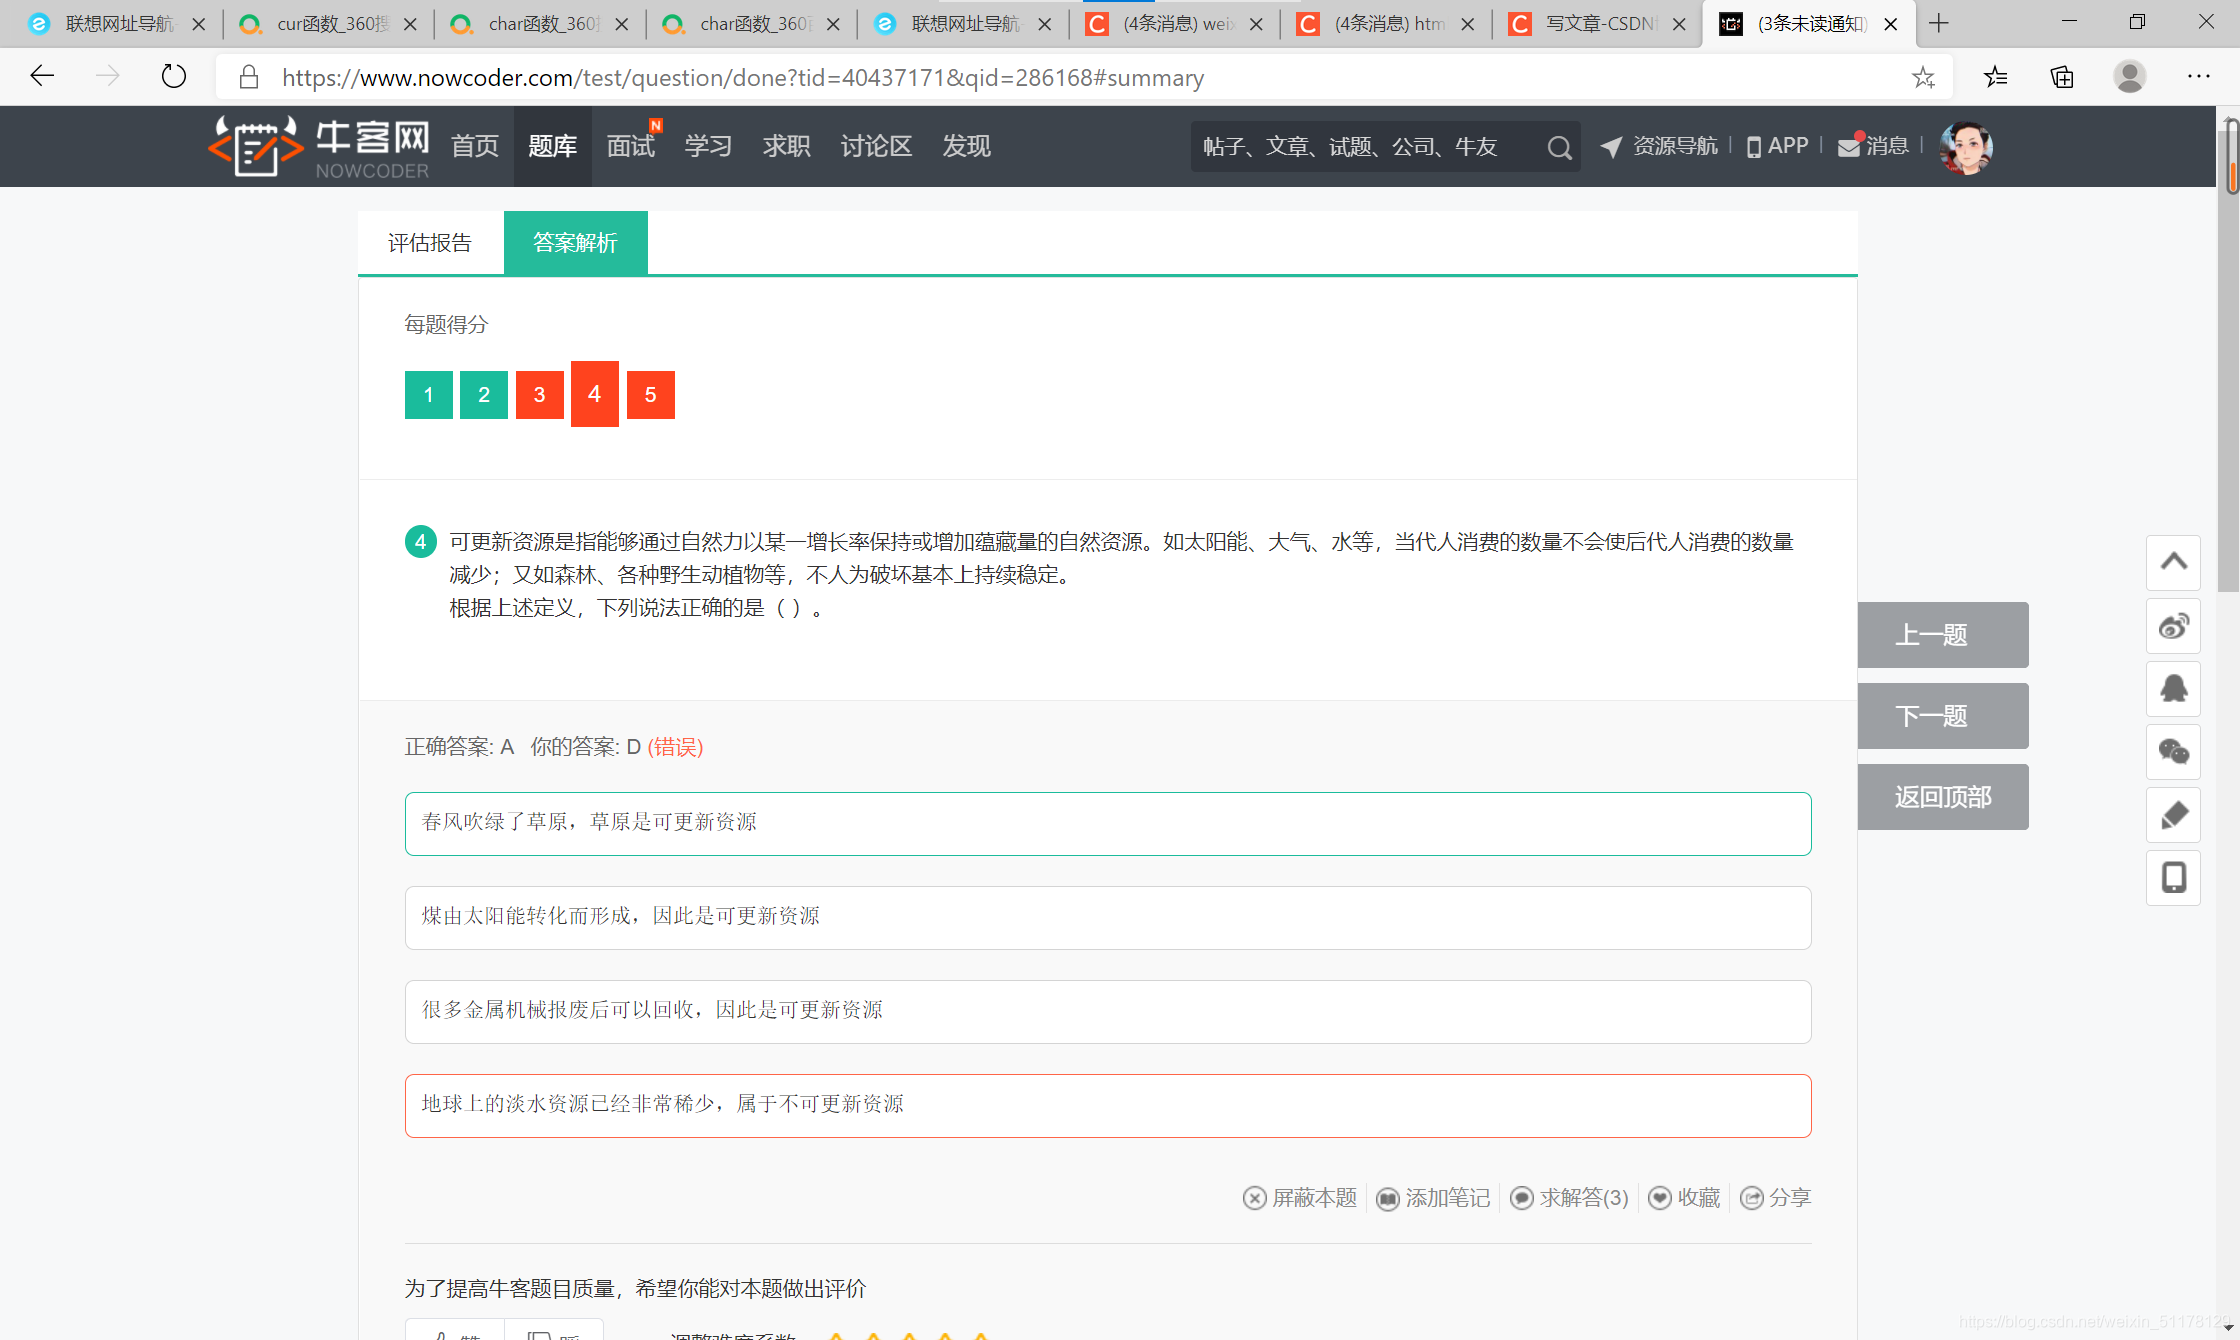
Task: Close the cur函数_360 tab
Action: click(x=410, y=24)
